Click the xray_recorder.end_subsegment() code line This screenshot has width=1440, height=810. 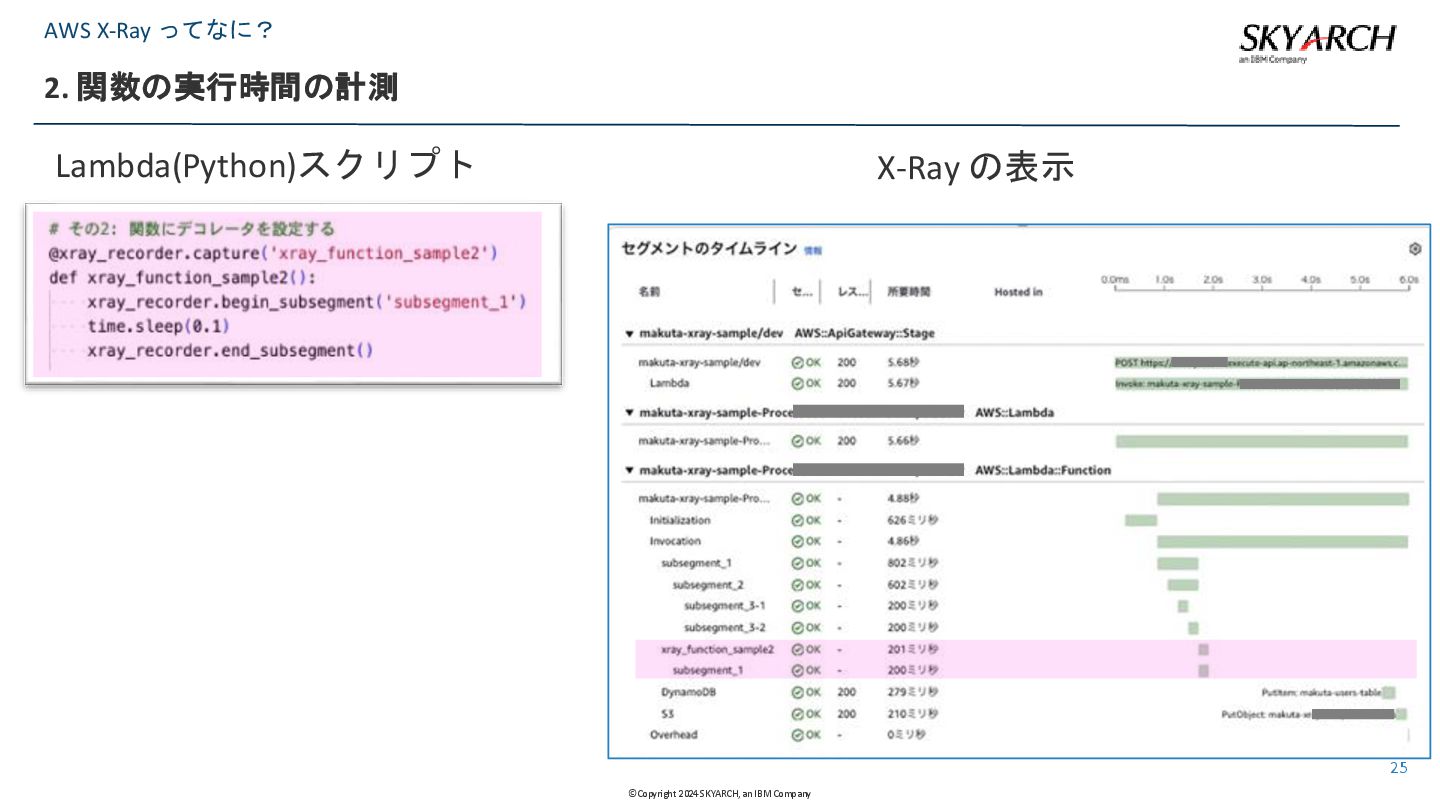click(x=230, y=350)
